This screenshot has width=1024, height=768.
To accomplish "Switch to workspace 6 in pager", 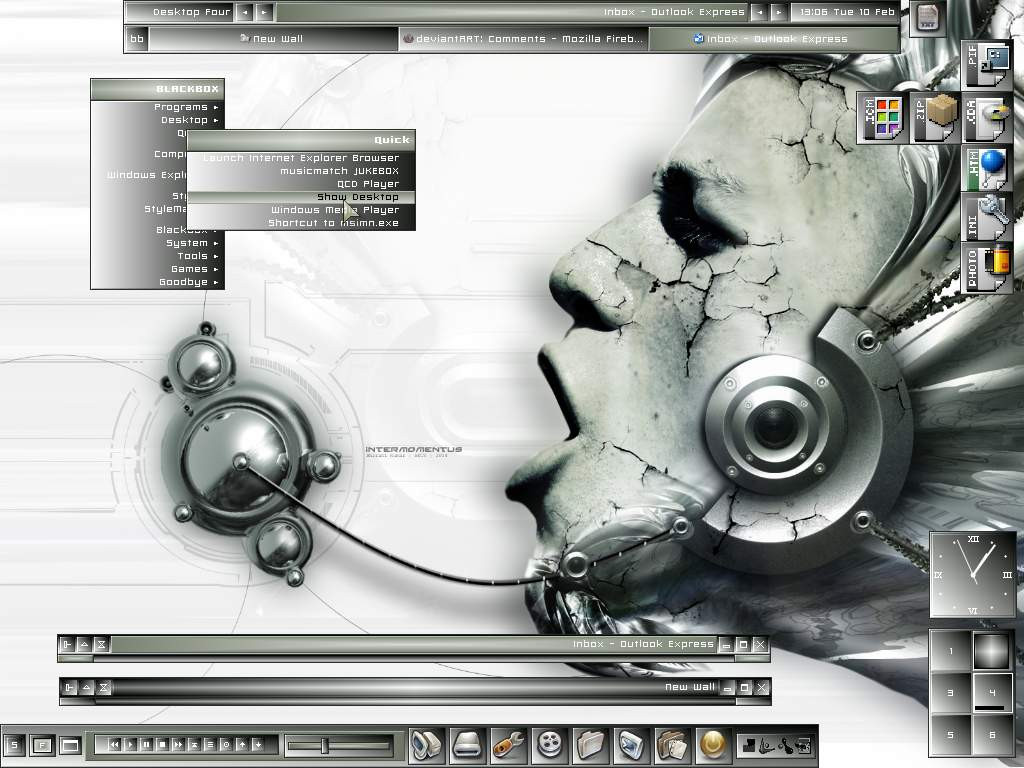I will [992, 735].
